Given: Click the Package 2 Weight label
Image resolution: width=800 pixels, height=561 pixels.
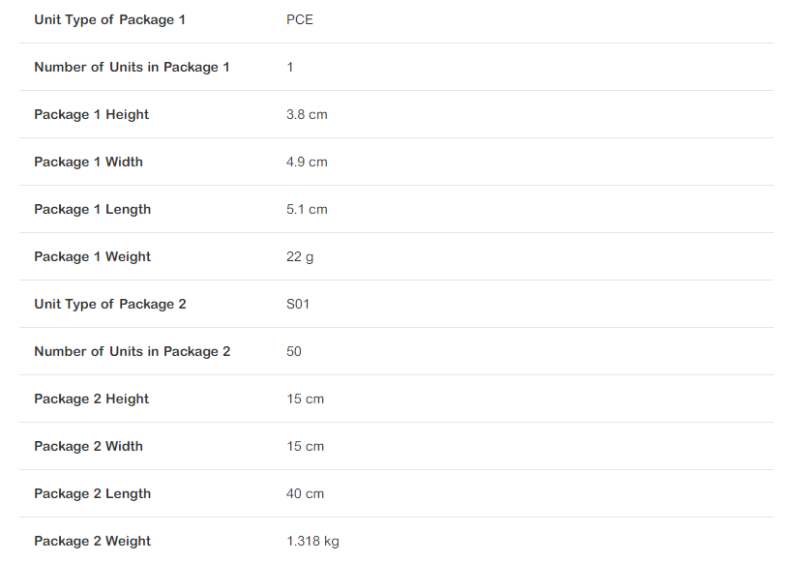Looking at the screenshot, I should point(92,541).
